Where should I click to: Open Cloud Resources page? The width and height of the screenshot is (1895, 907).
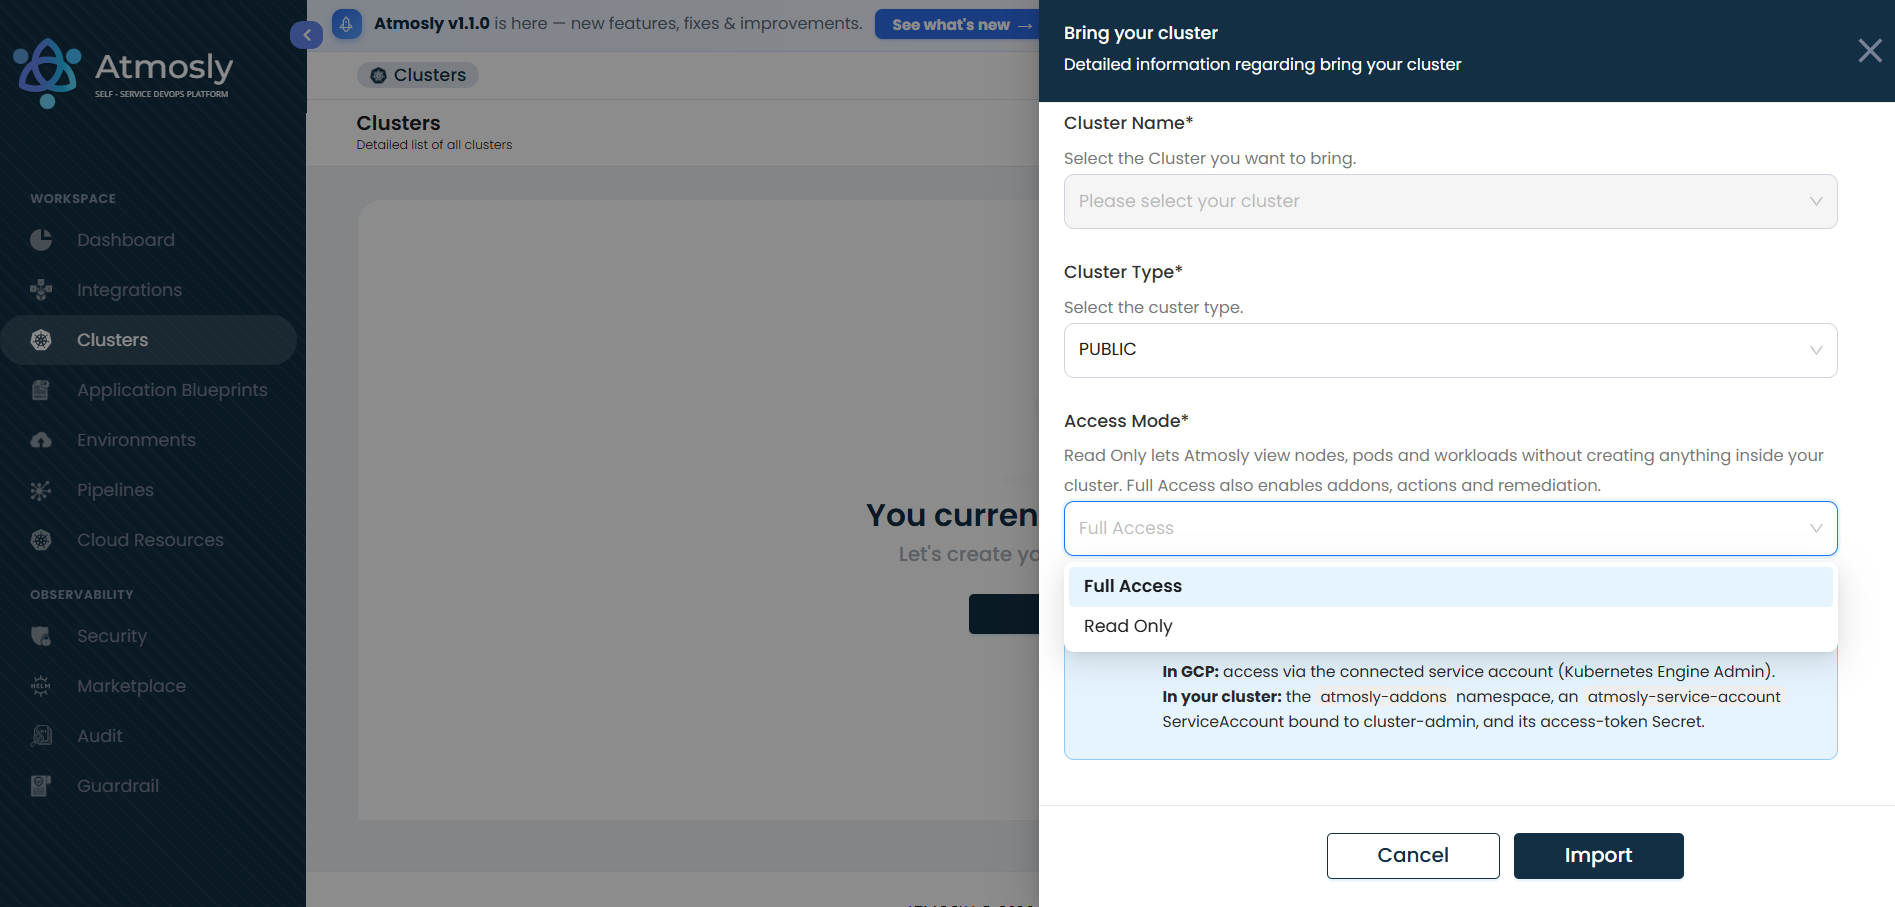point(150,540)
